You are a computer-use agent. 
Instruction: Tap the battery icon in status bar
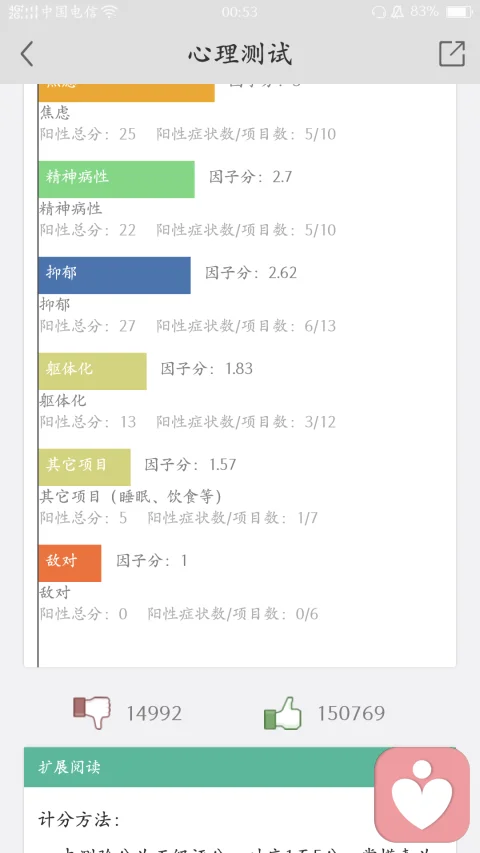(x=459, y=12)
